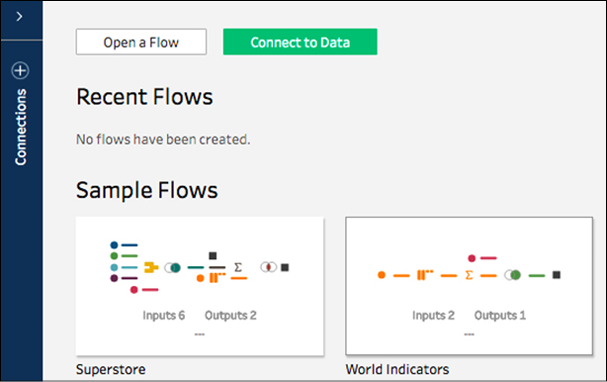
Task: Click the green Connect to Data button
Action: tap(300, 42)
